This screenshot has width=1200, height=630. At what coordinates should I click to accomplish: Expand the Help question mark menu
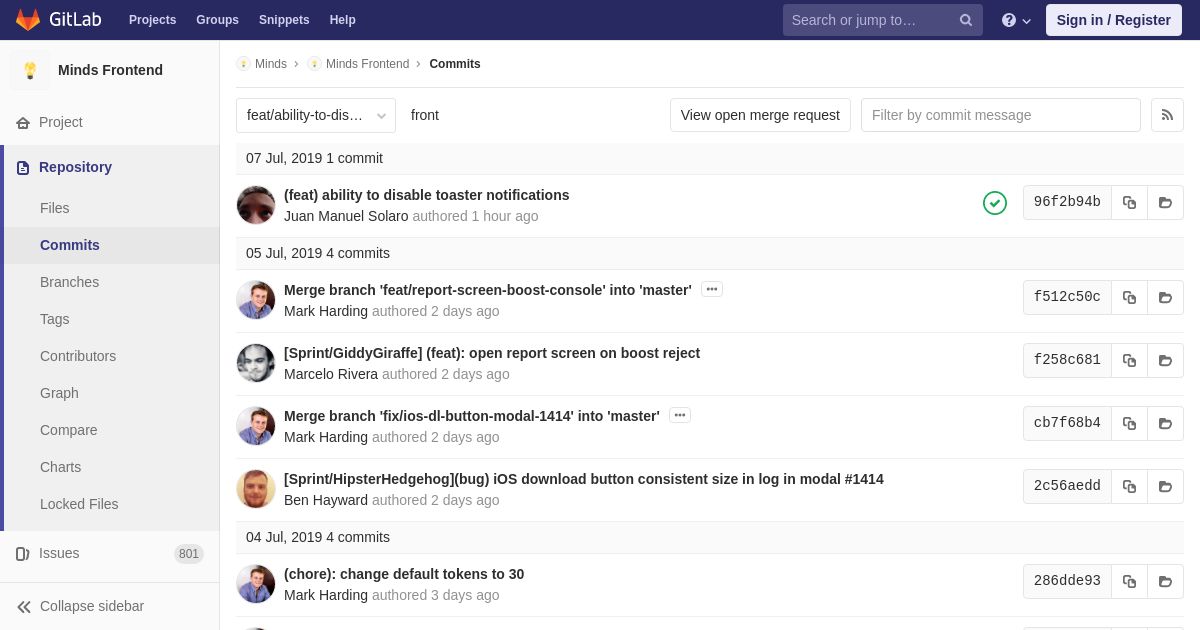1016,20
